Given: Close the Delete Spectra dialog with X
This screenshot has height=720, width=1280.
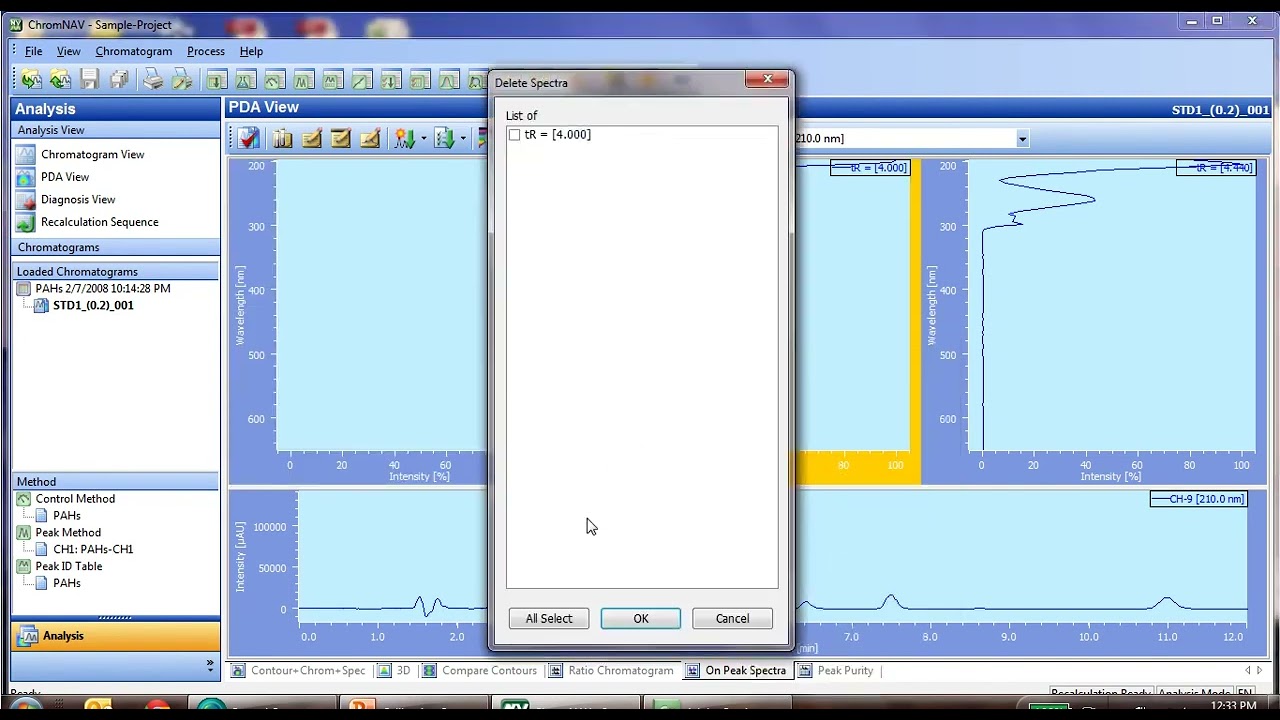Looking at the screenshot, I should 768,80.
